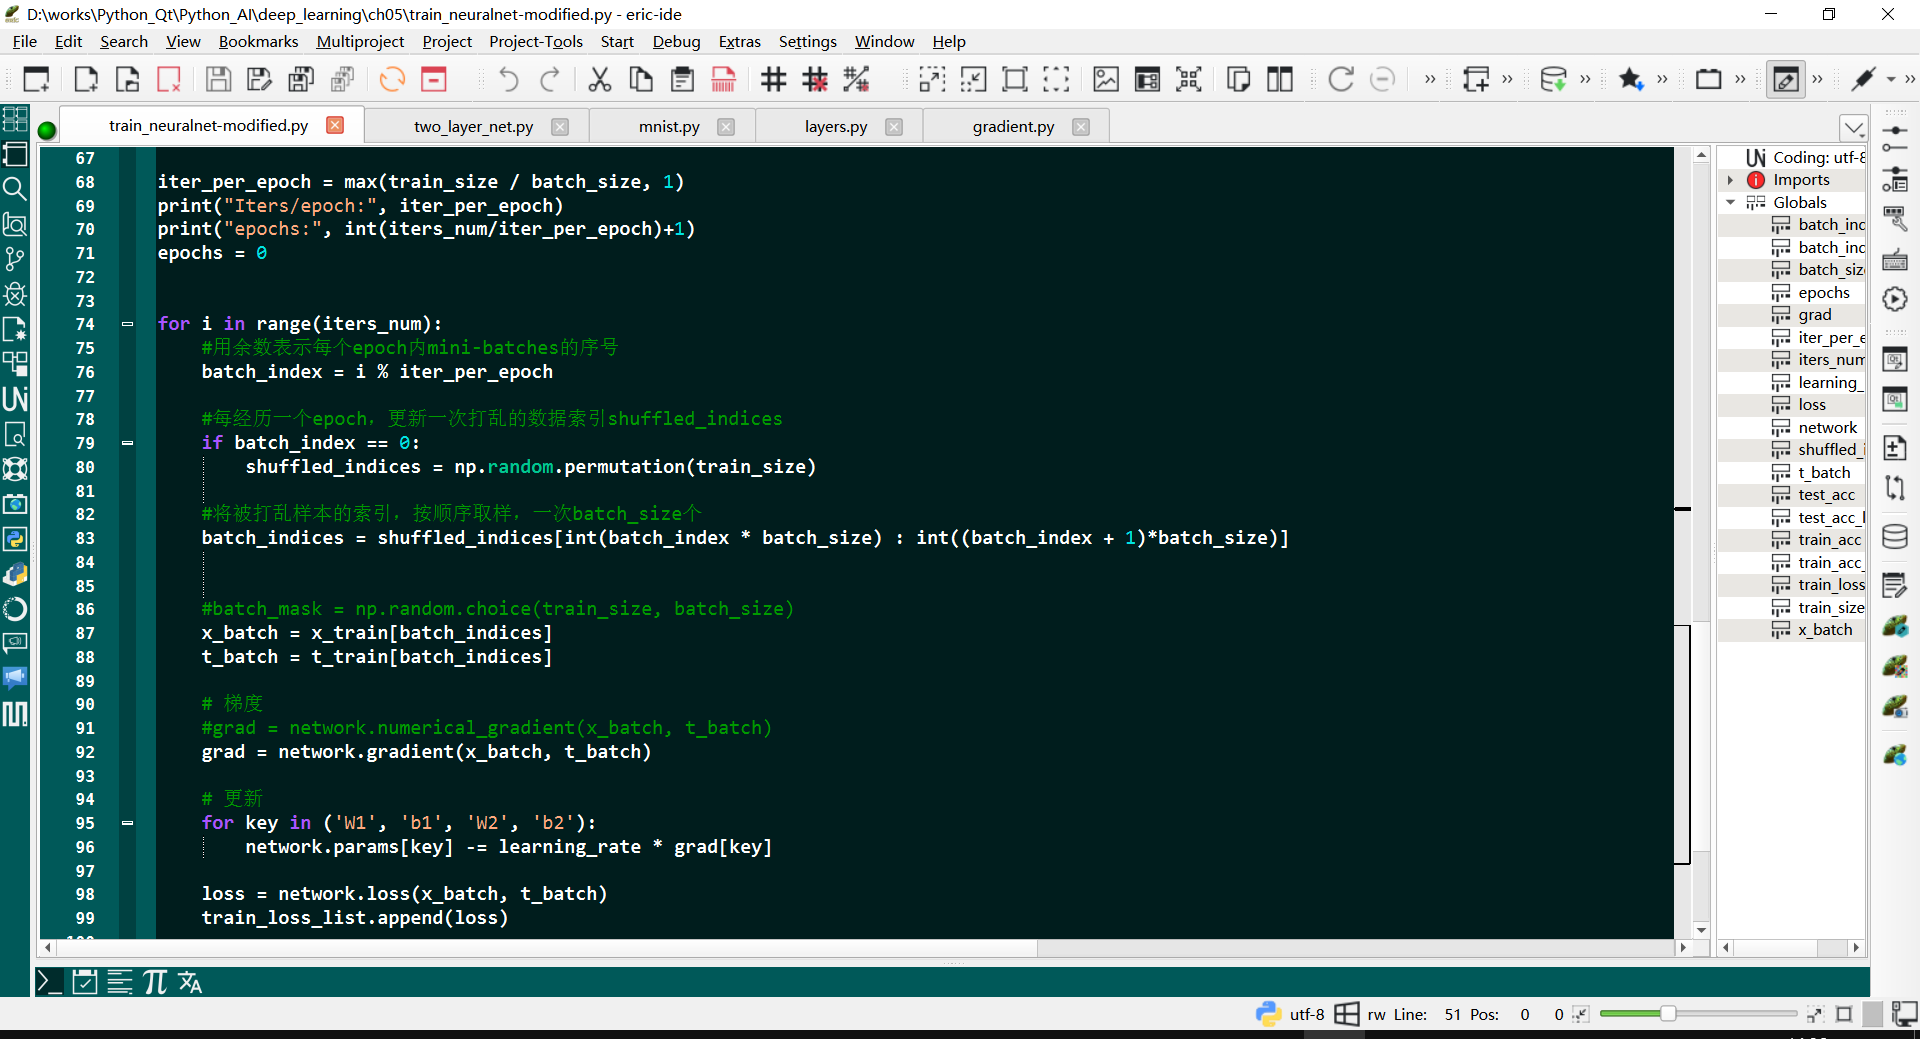Screen dimensions: 1920x1039
Task: Open the Multiproject menu
Action: click(x=360, y=41)
